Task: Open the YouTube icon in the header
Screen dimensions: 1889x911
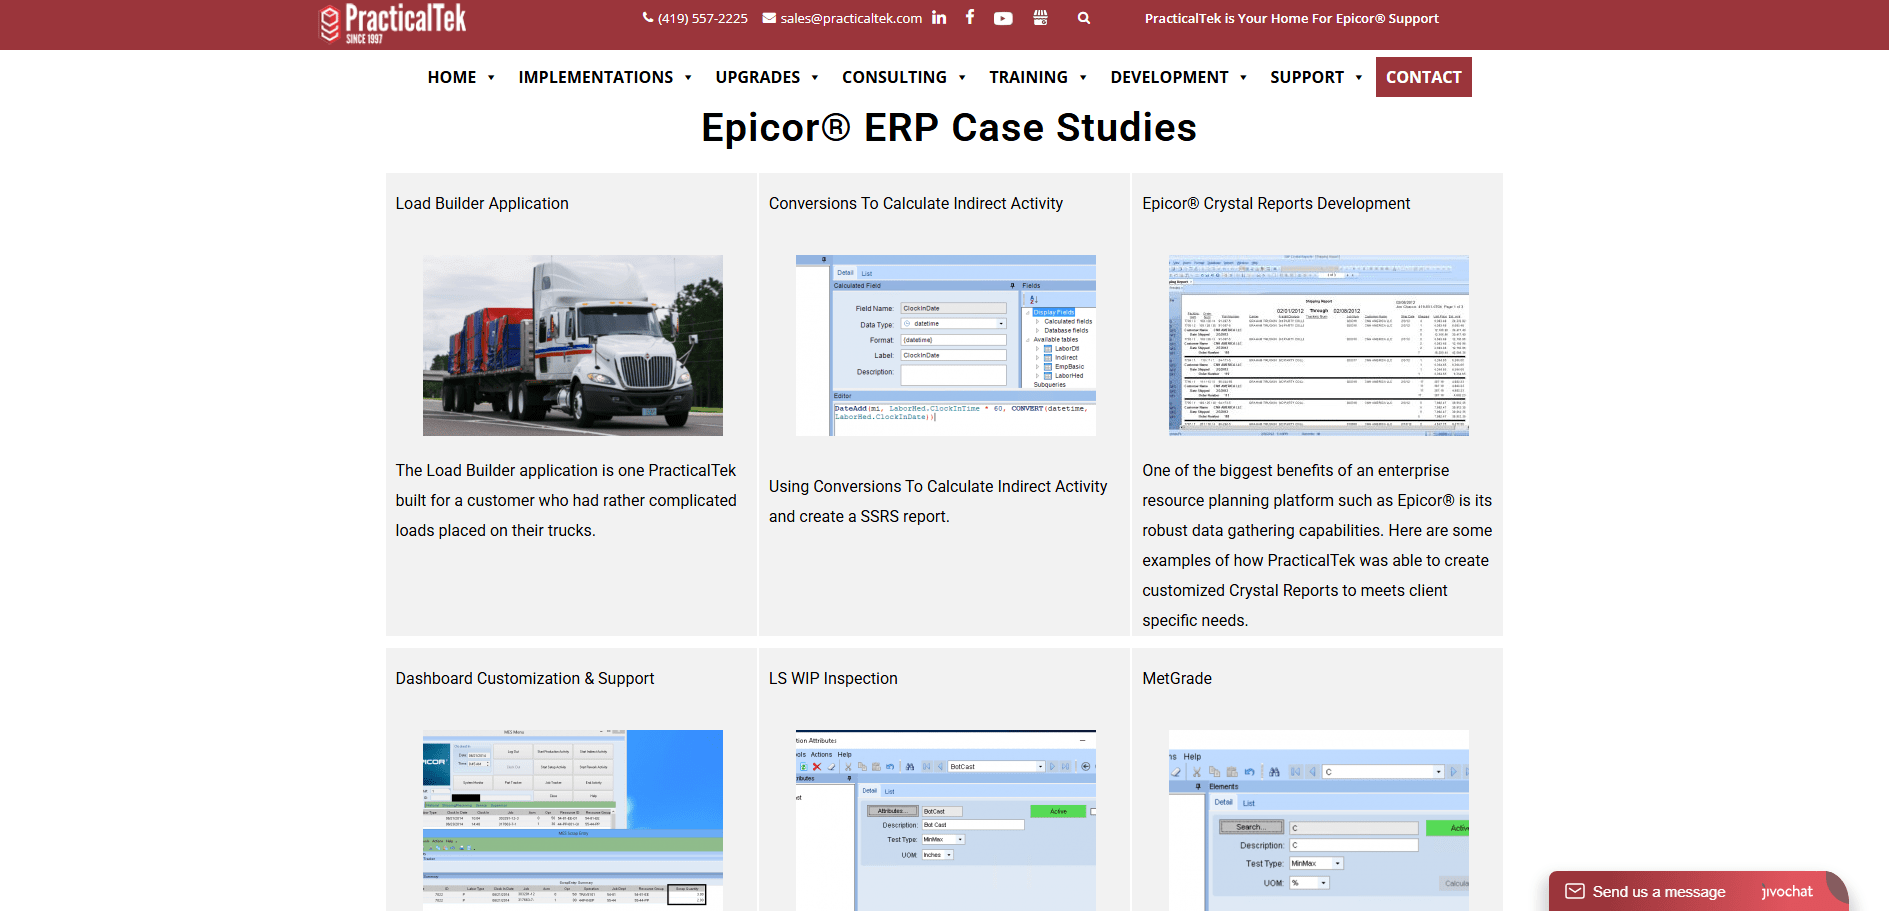Action: coord(1003,18)
